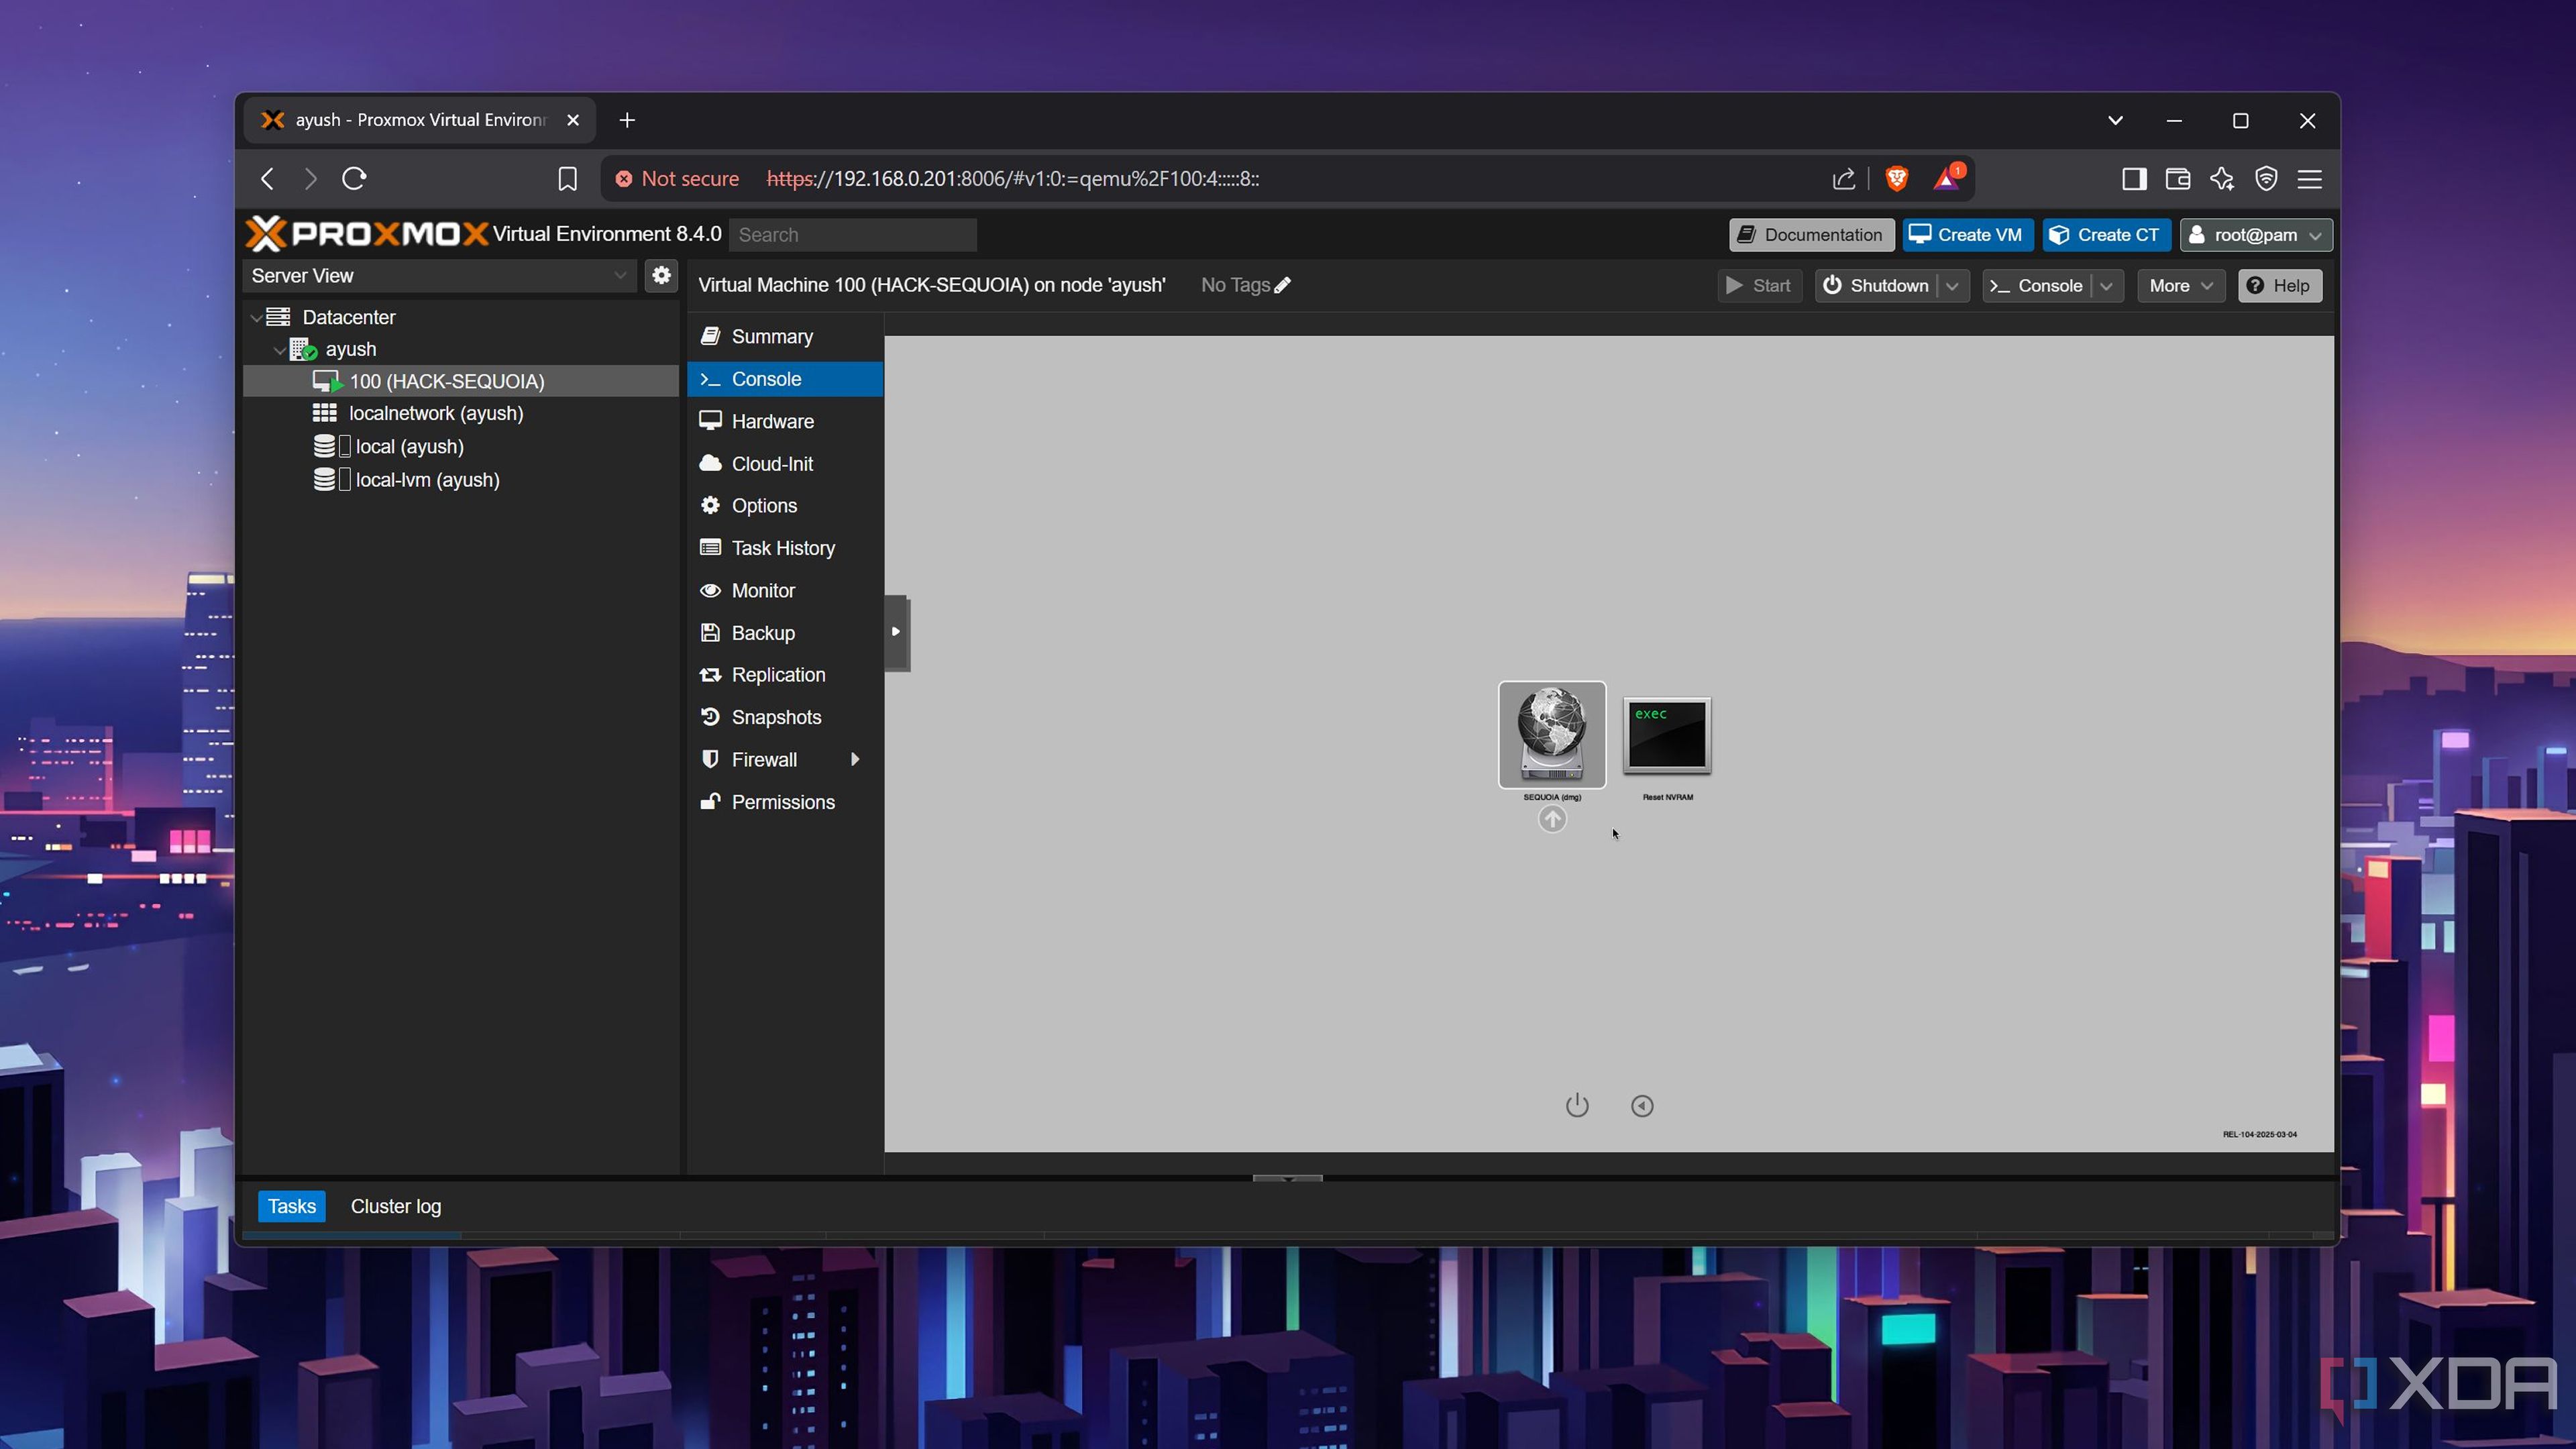Open the Console menu item
This screenshot has height=1449, width=2576.
785,379
